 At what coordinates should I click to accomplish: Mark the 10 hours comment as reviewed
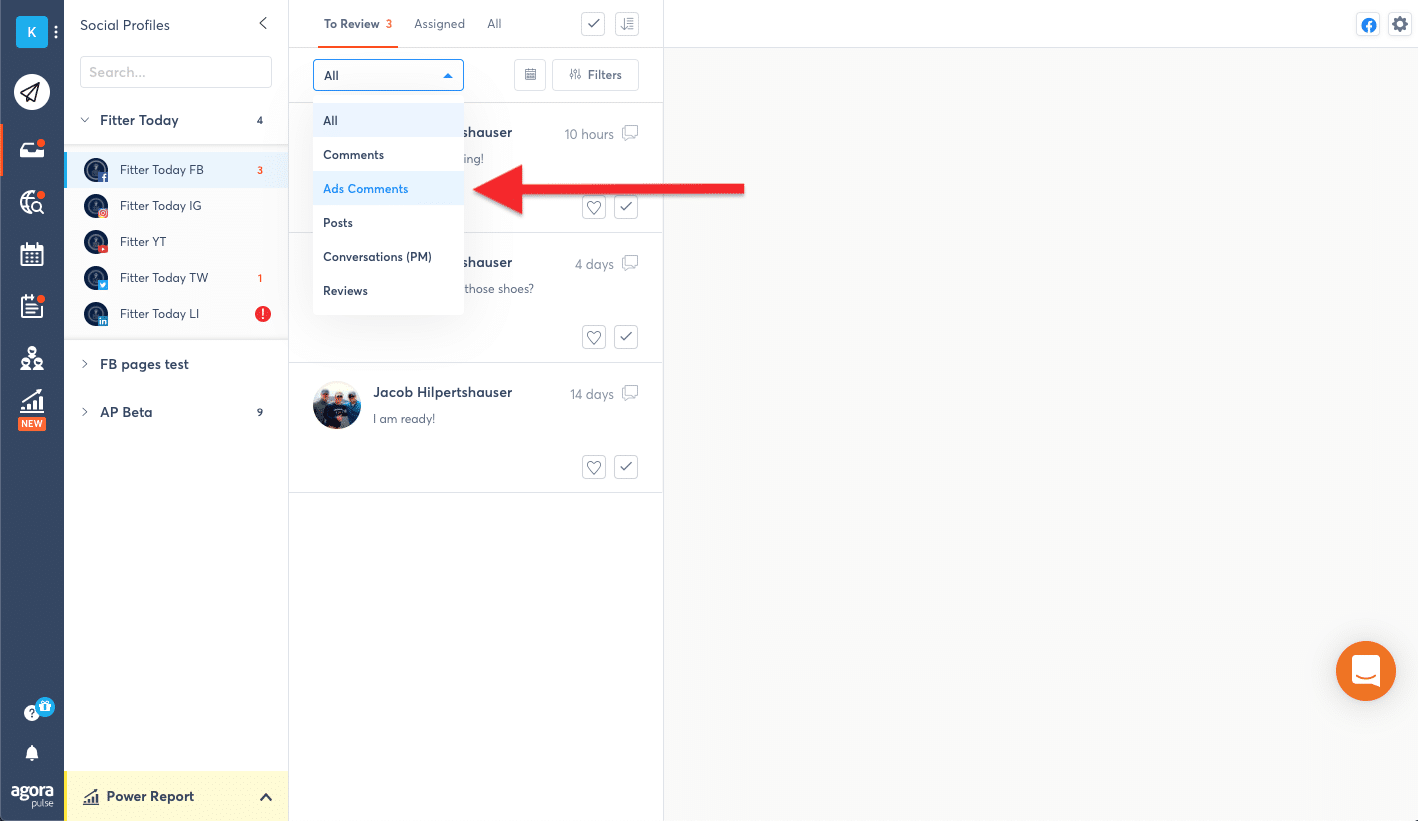pos(626,207)
